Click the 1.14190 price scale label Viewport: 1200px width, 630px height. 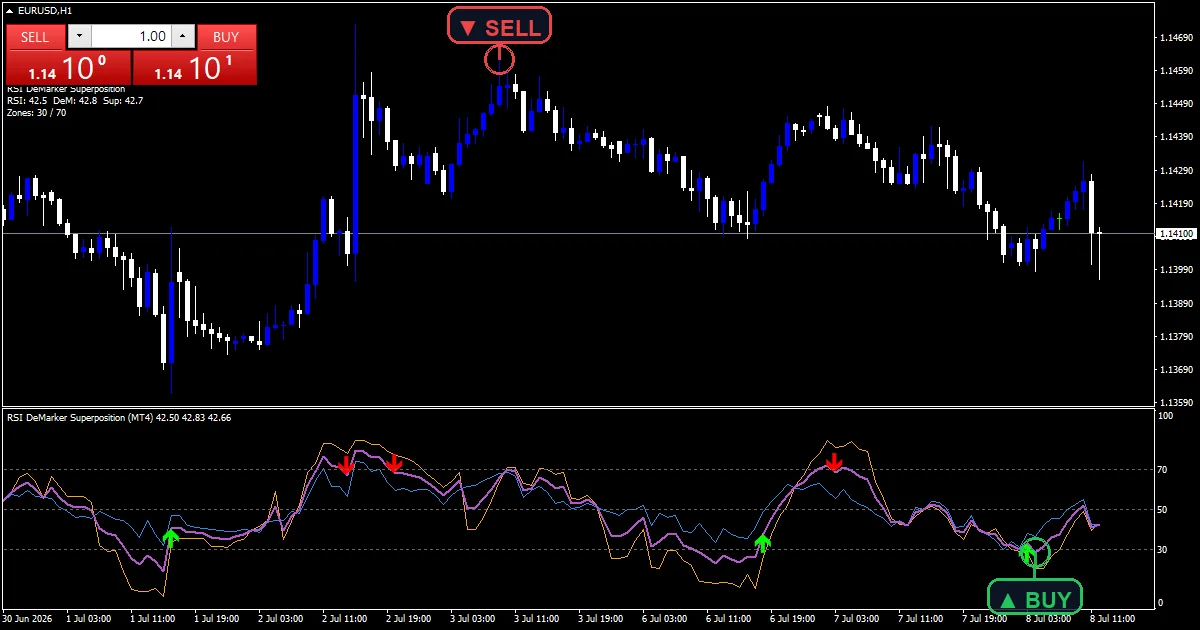(x=1179, y=204)
